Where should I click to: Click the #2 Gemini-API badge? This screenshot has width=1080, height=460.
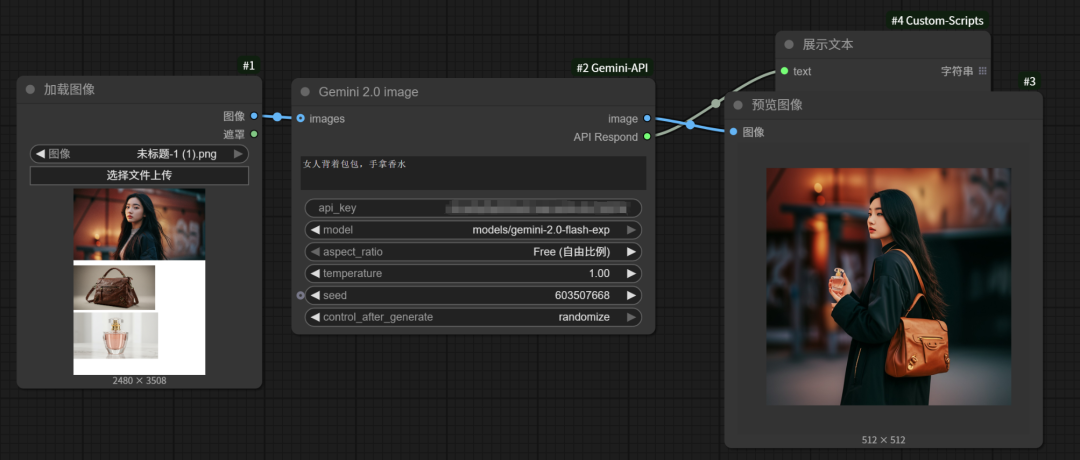pyautogui.click(x=612, y=67)
